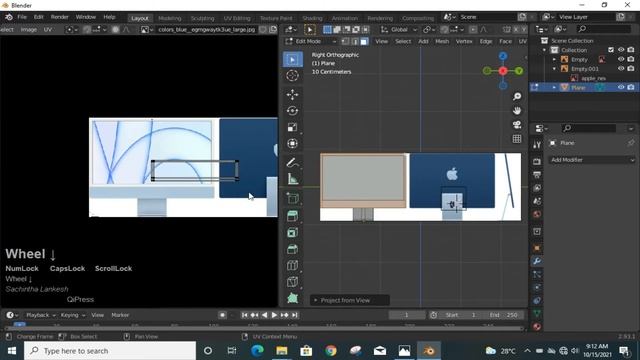Open the Object properties orange square tab
Viewport: 640px width, 360px height.
tap(537, 248)
